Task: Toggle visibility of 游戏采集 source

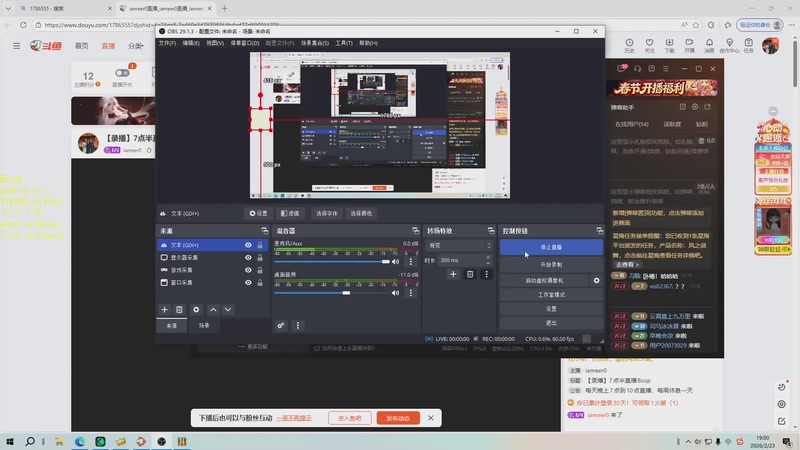Action: coord(248,270)
